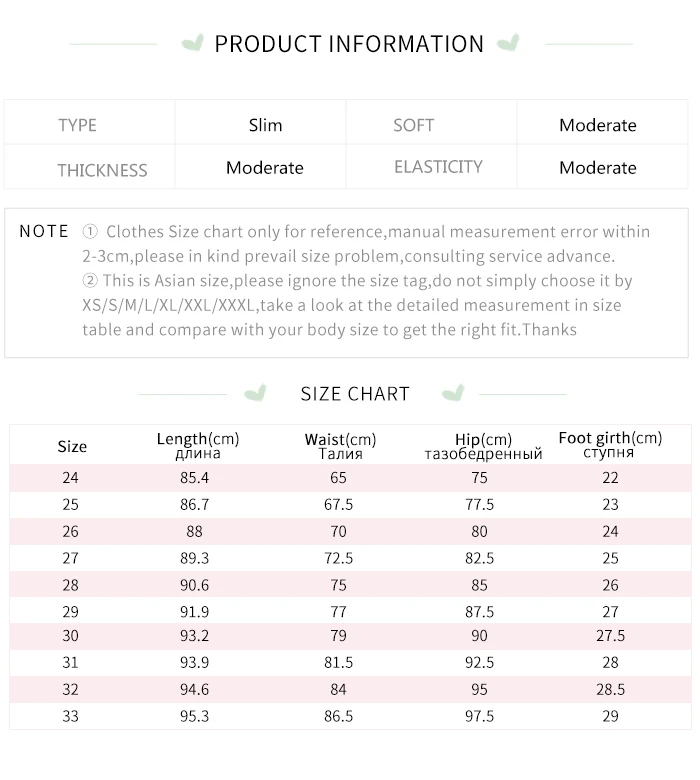Select the PRODUCT INFORMATION heading
700x780 pixels.
[x=349, y=44]
